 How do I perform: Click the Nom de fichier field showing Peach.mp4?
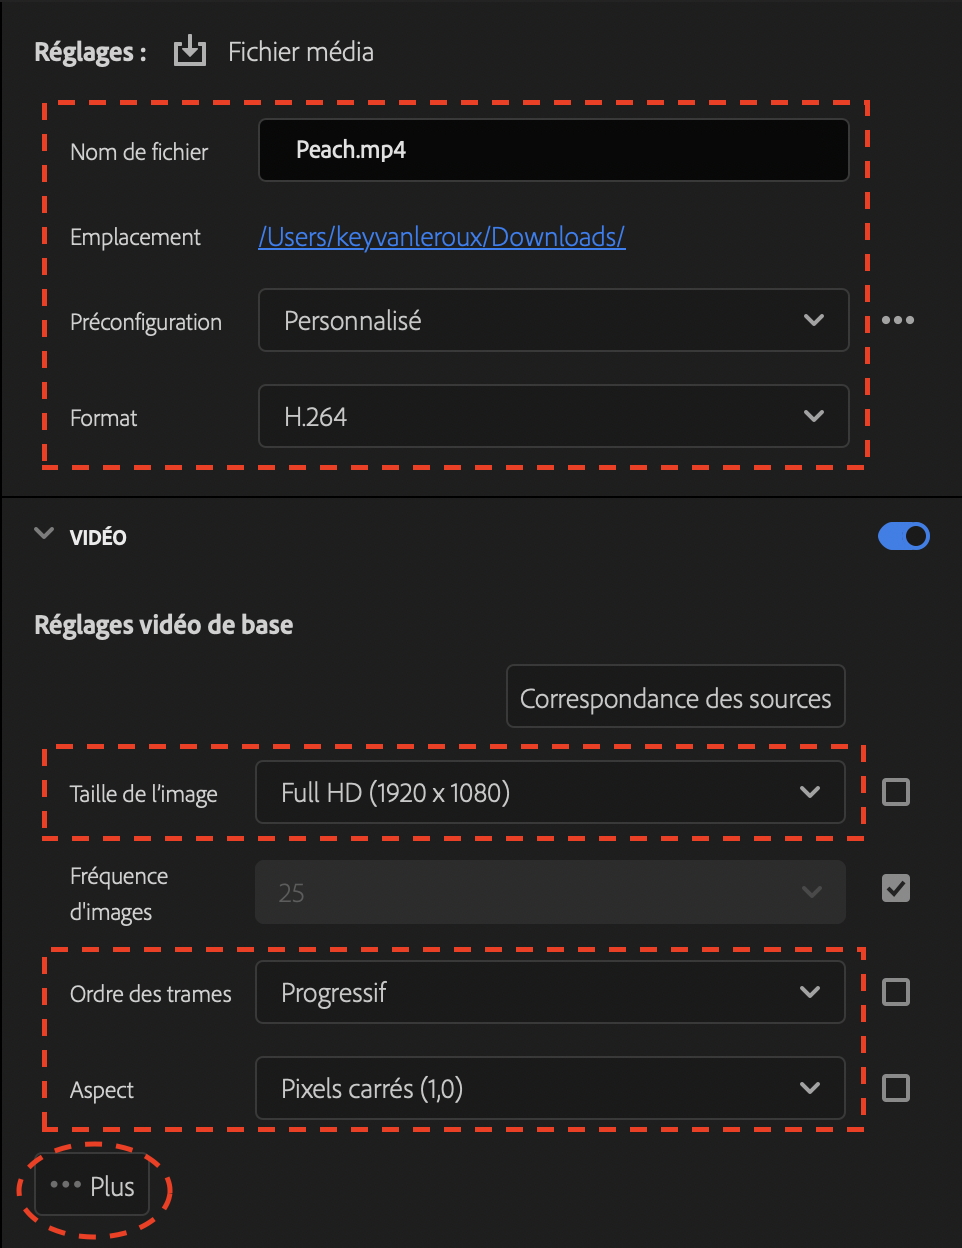[x=553, y=149]
